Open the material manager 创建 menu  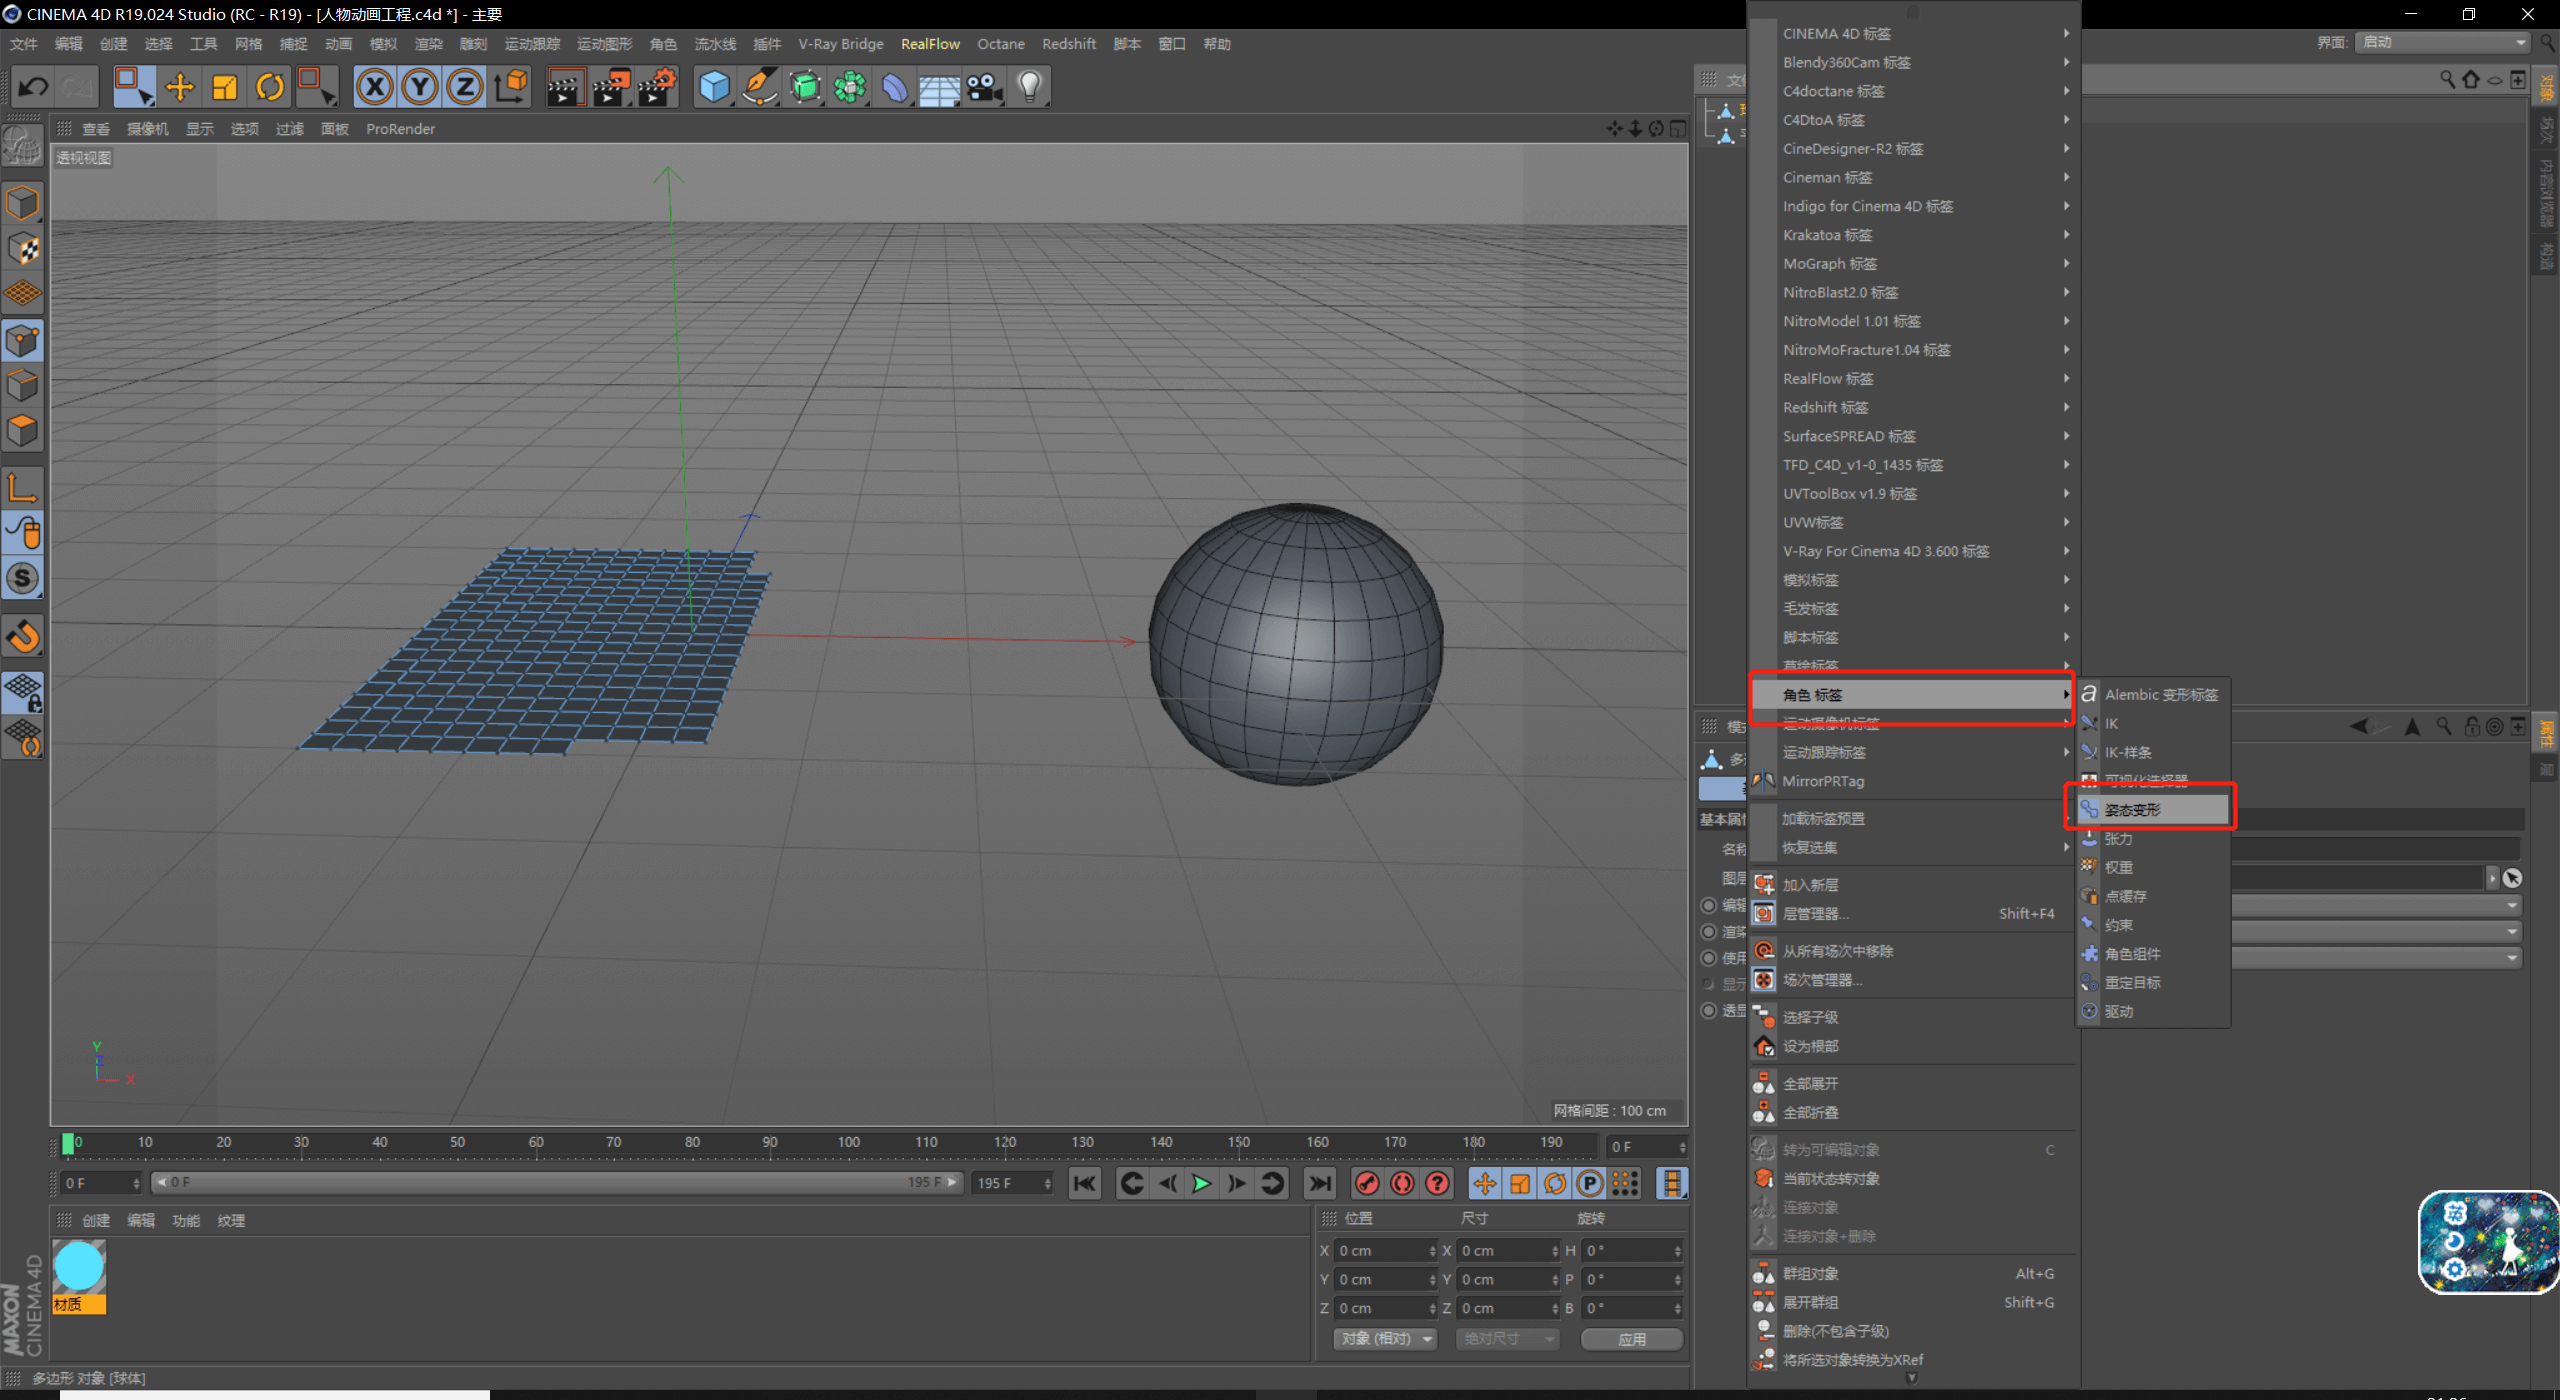96,1221
